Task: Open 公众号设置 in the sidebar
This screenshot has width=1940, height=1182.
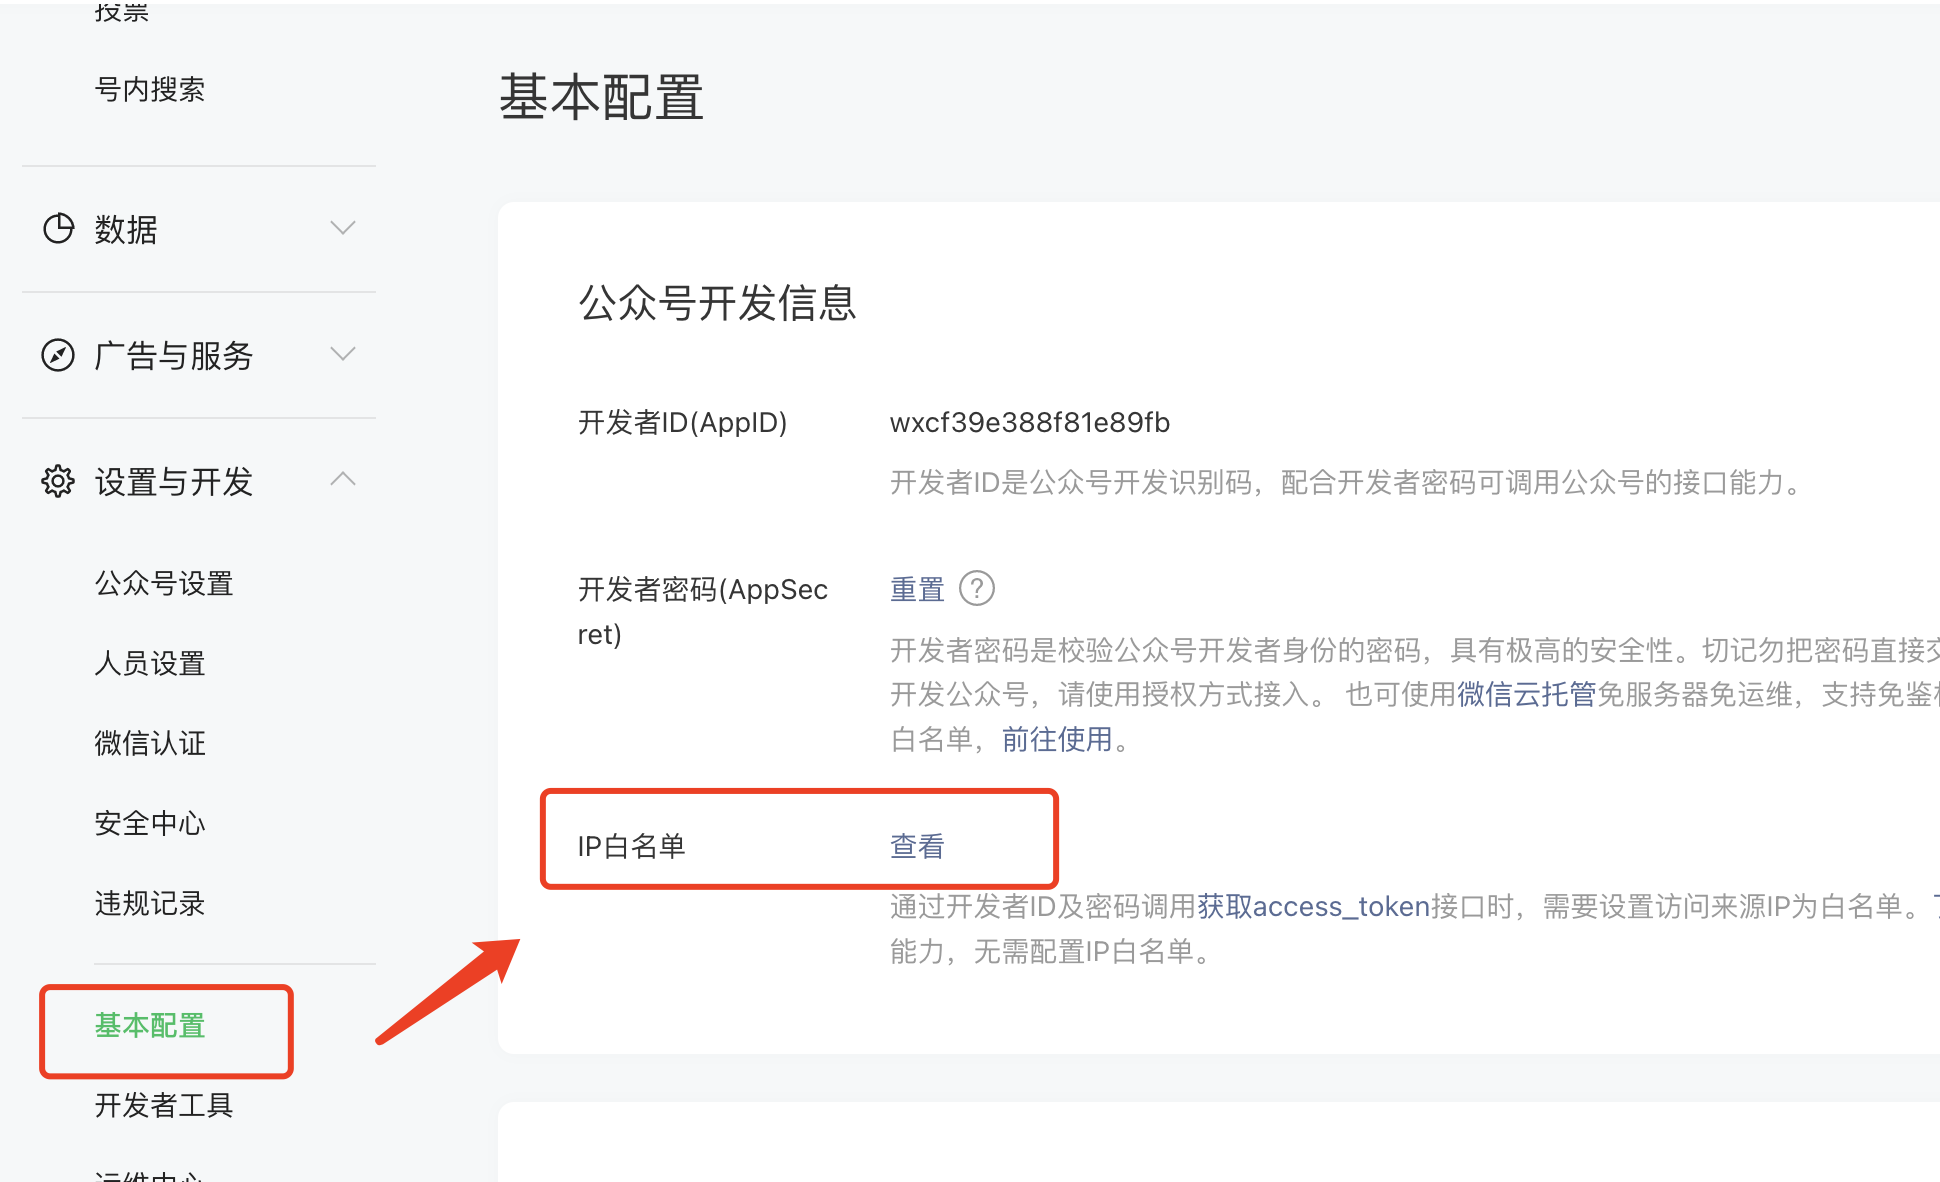Action: 164,583
